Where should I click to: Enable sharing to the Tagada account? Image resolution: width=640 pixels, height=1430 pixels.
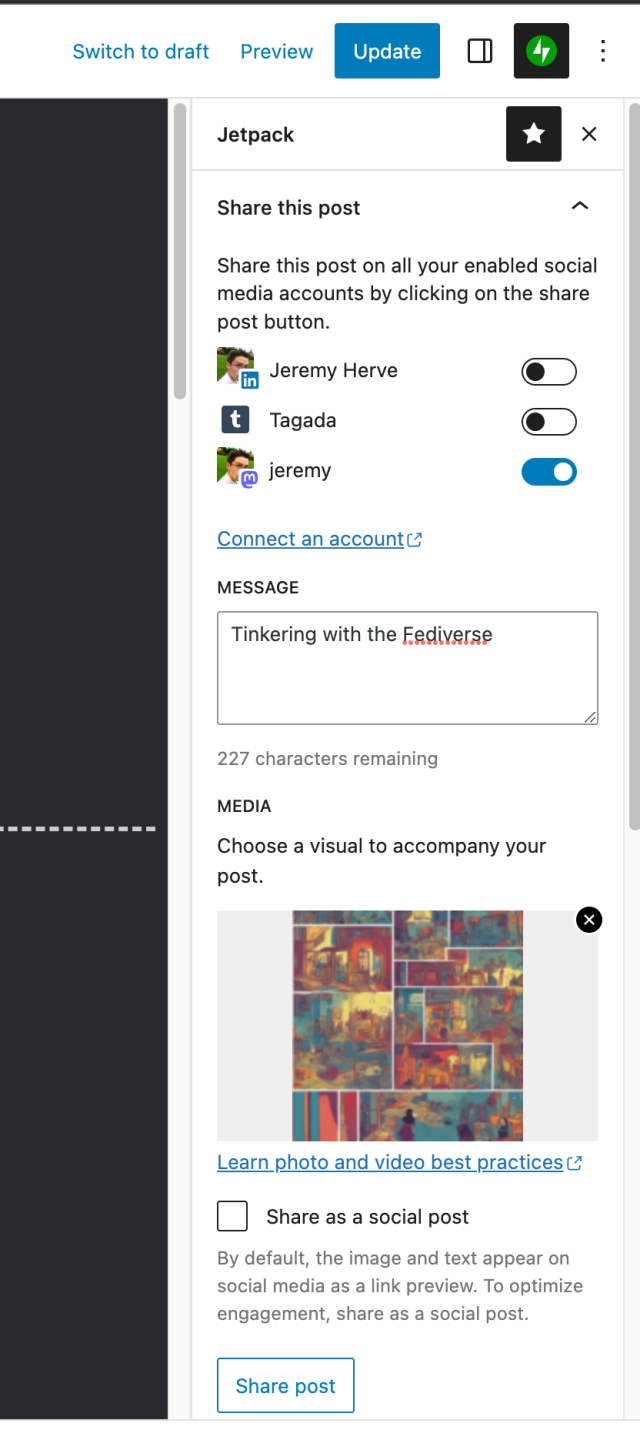click(548, 421)
